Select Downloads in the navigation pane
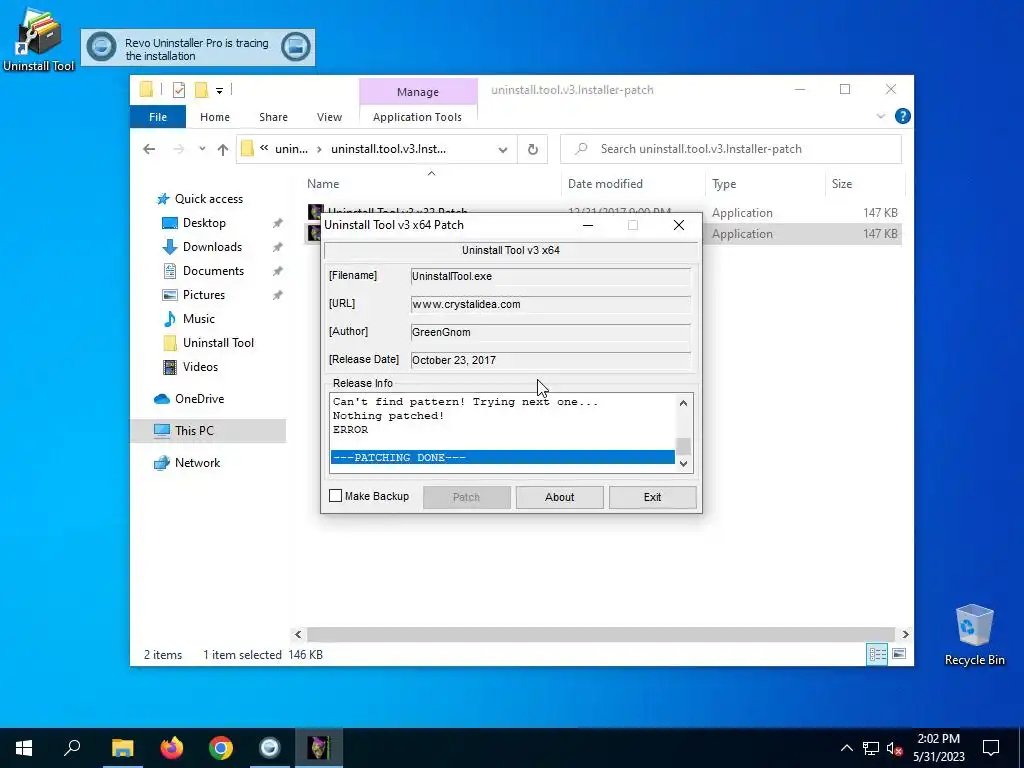This screenshot has width=1024, height=768. pyautogui.click(x=212, y=247)
